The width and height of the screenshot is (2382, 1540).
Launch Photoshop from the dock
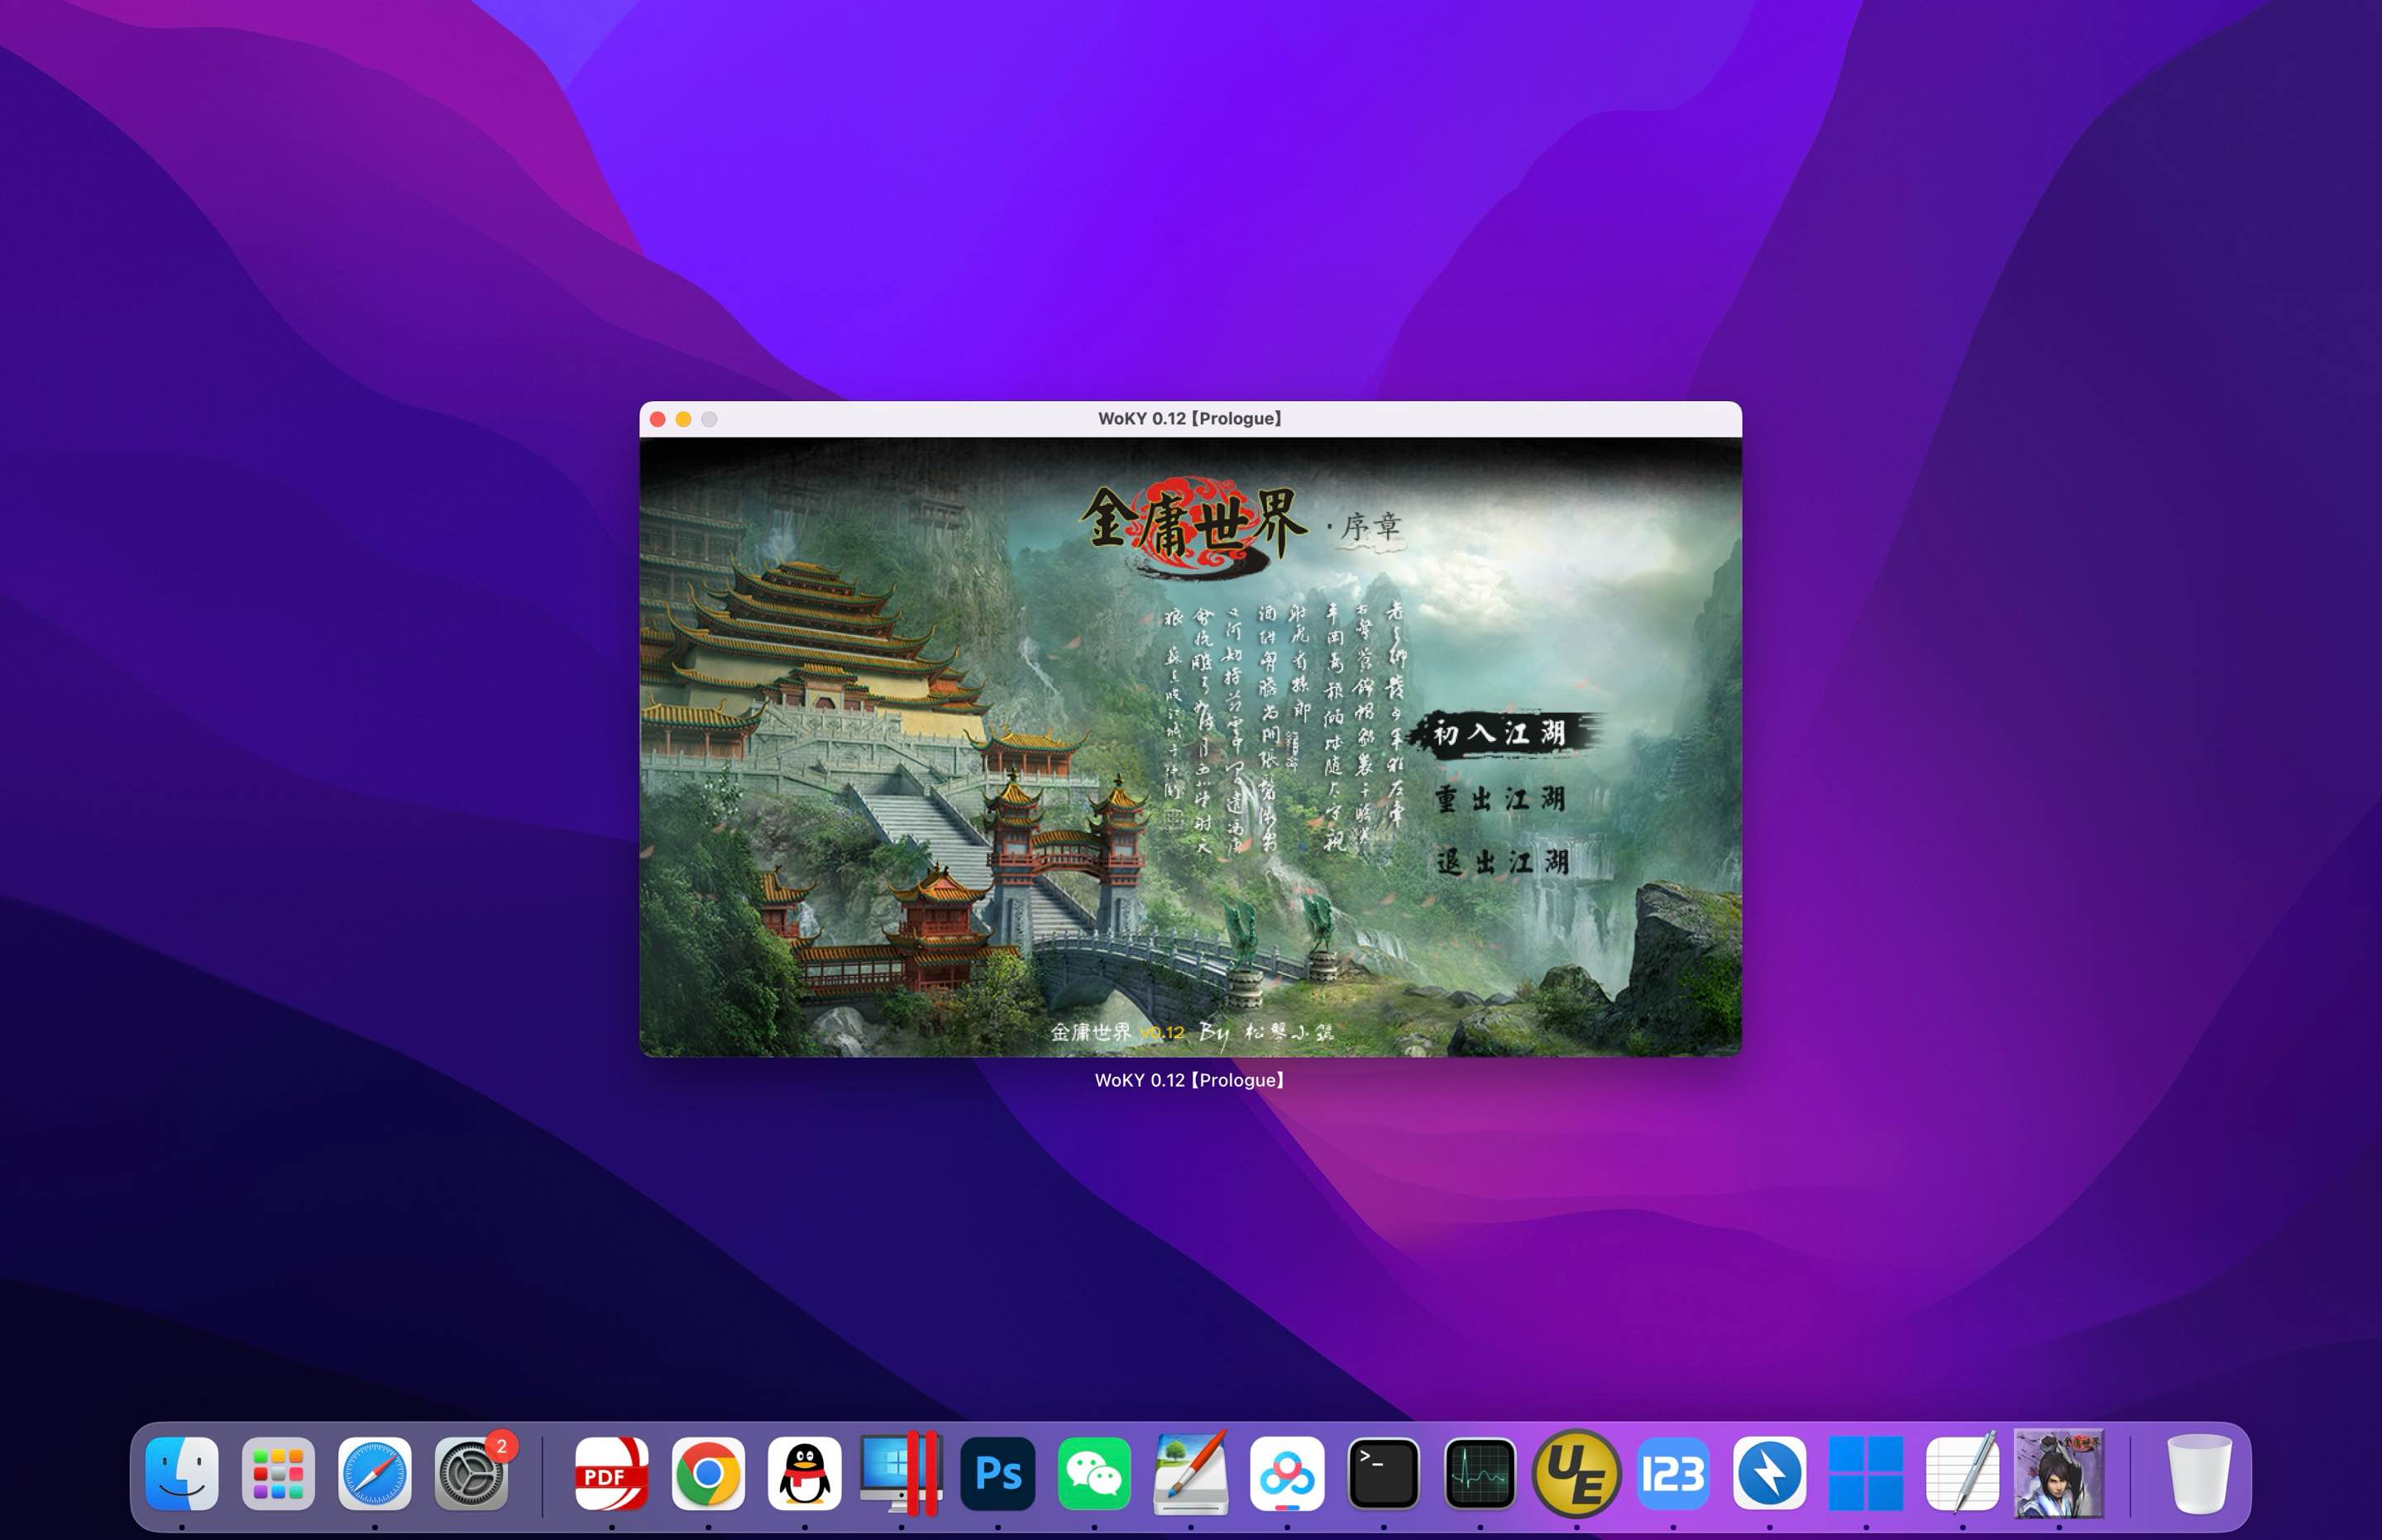click(x=998, y=1474)
